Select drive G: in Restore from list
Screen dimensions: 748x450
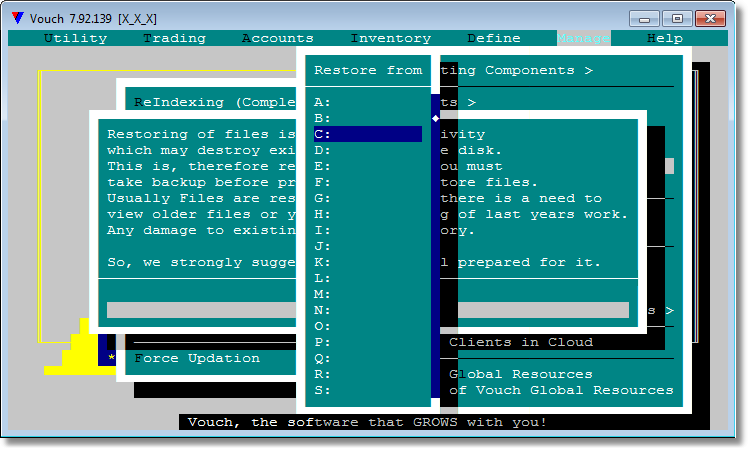coord(368,198)
